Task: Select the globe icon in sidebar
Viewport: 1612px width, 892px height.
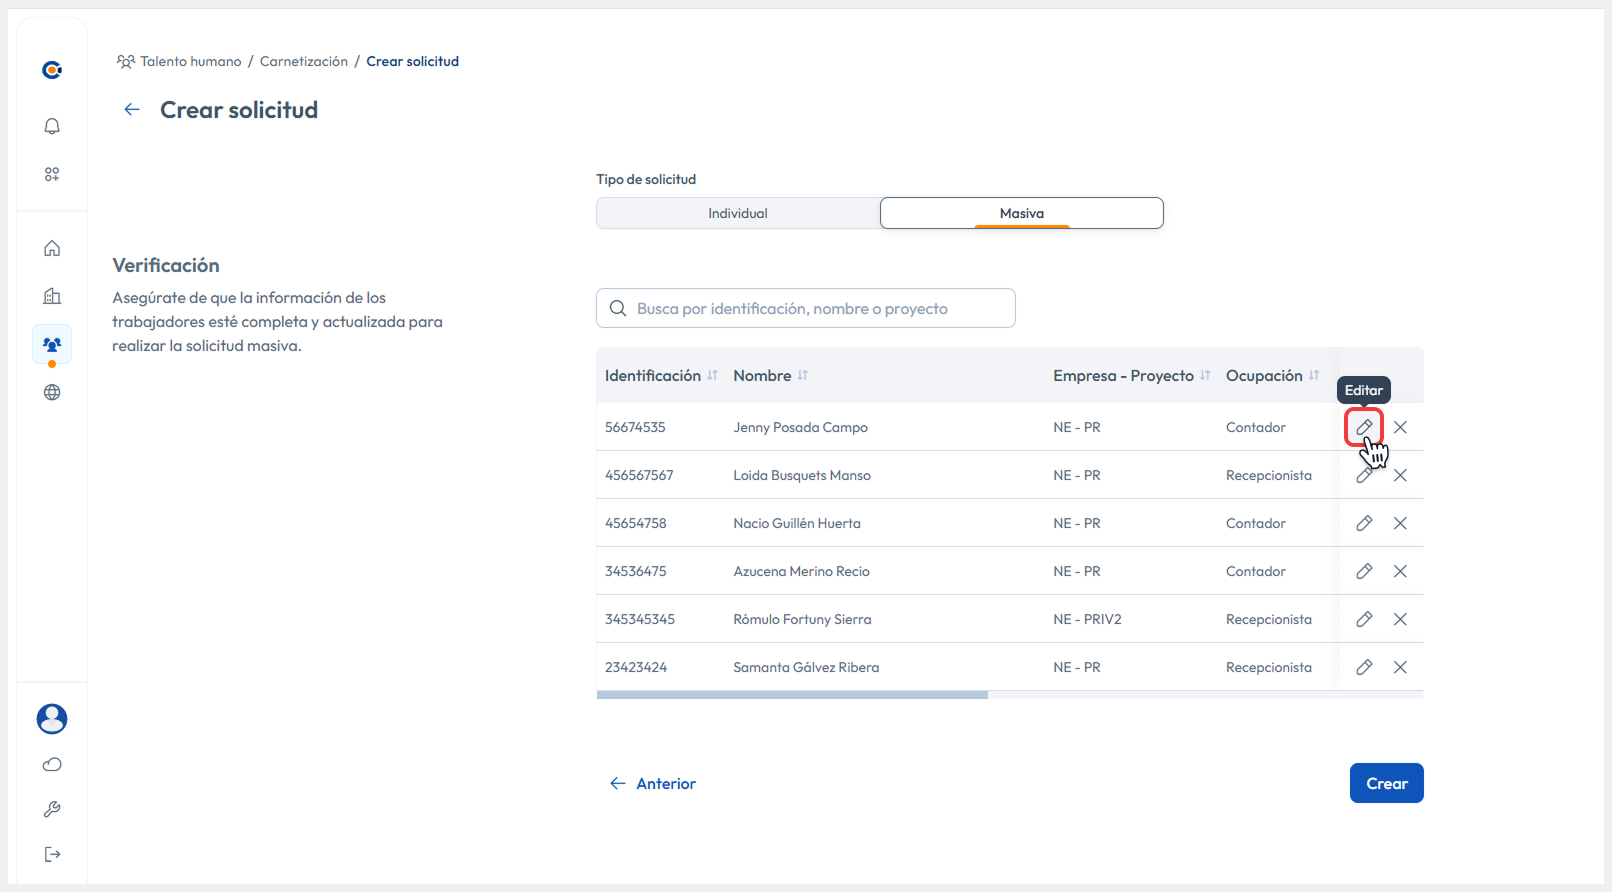Action: pyautogui.click(x=52, y=392)
